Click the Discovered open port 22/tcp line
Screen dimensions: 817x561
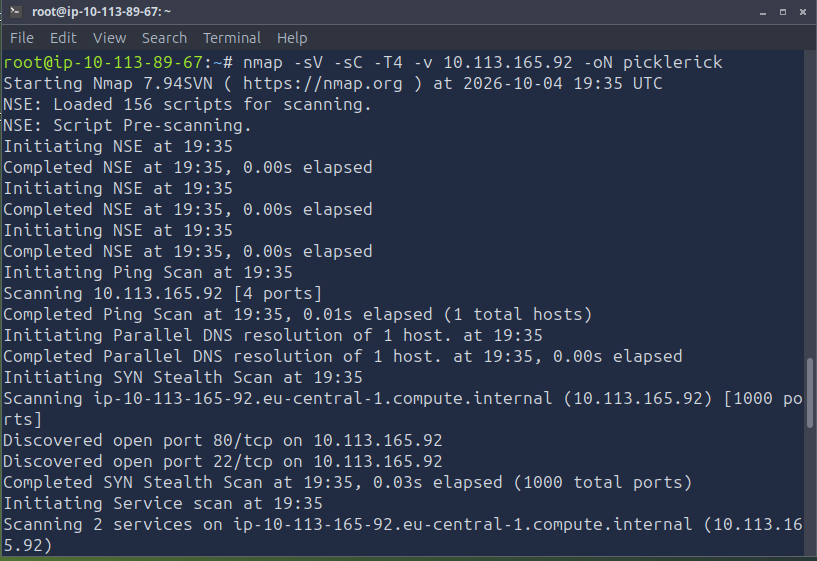coord(222,461)
